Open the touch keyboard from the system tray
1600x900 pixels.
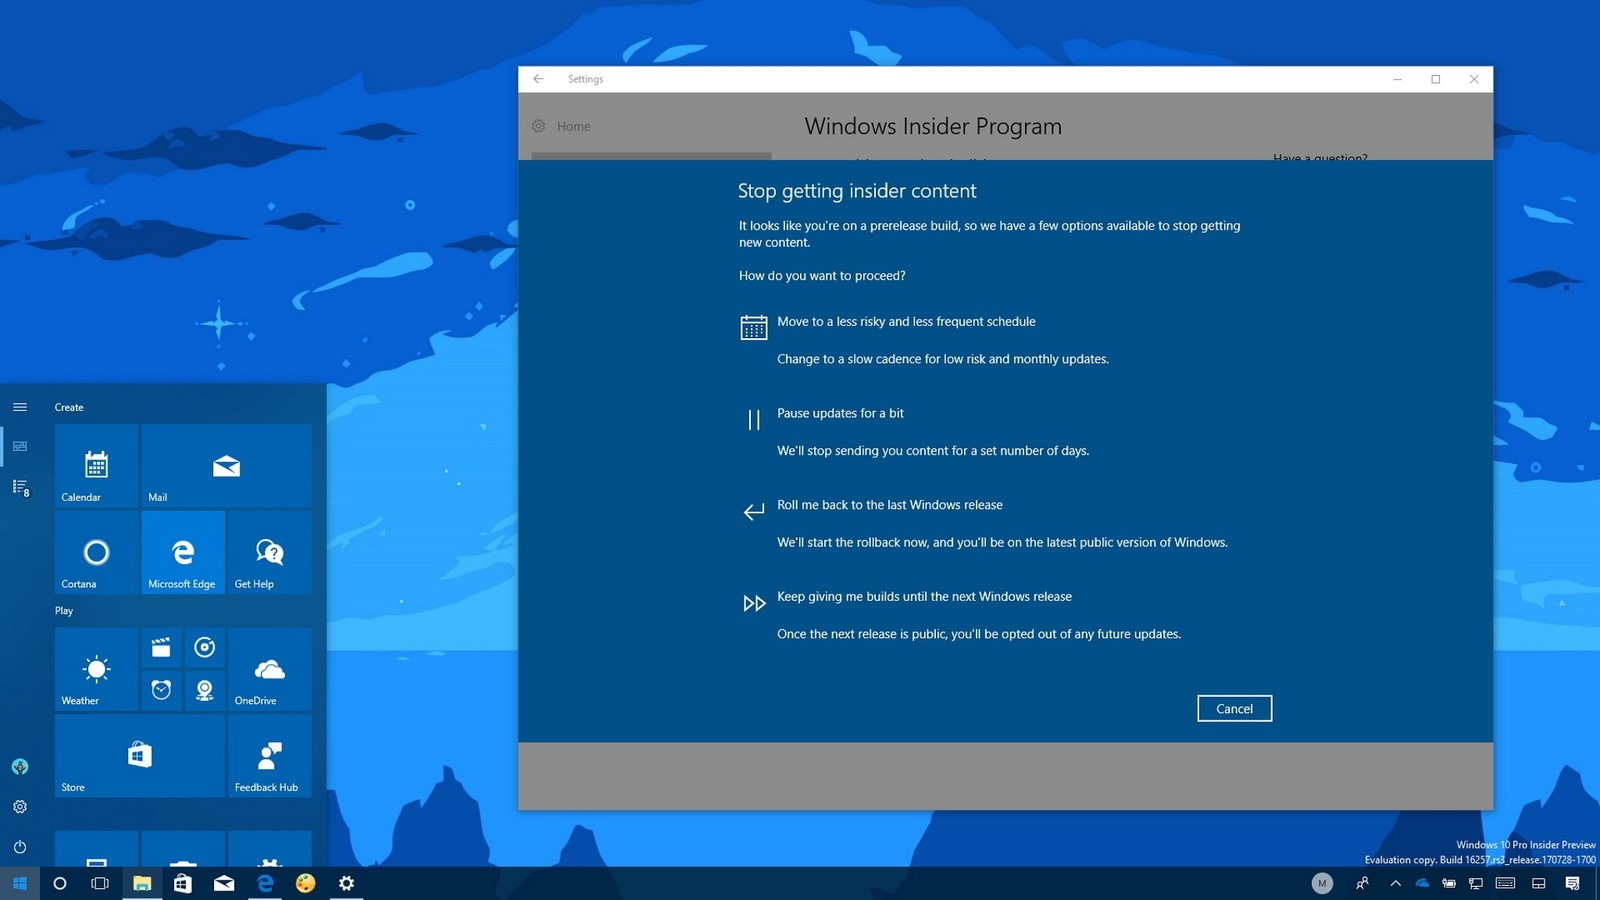coord(1505,883)
